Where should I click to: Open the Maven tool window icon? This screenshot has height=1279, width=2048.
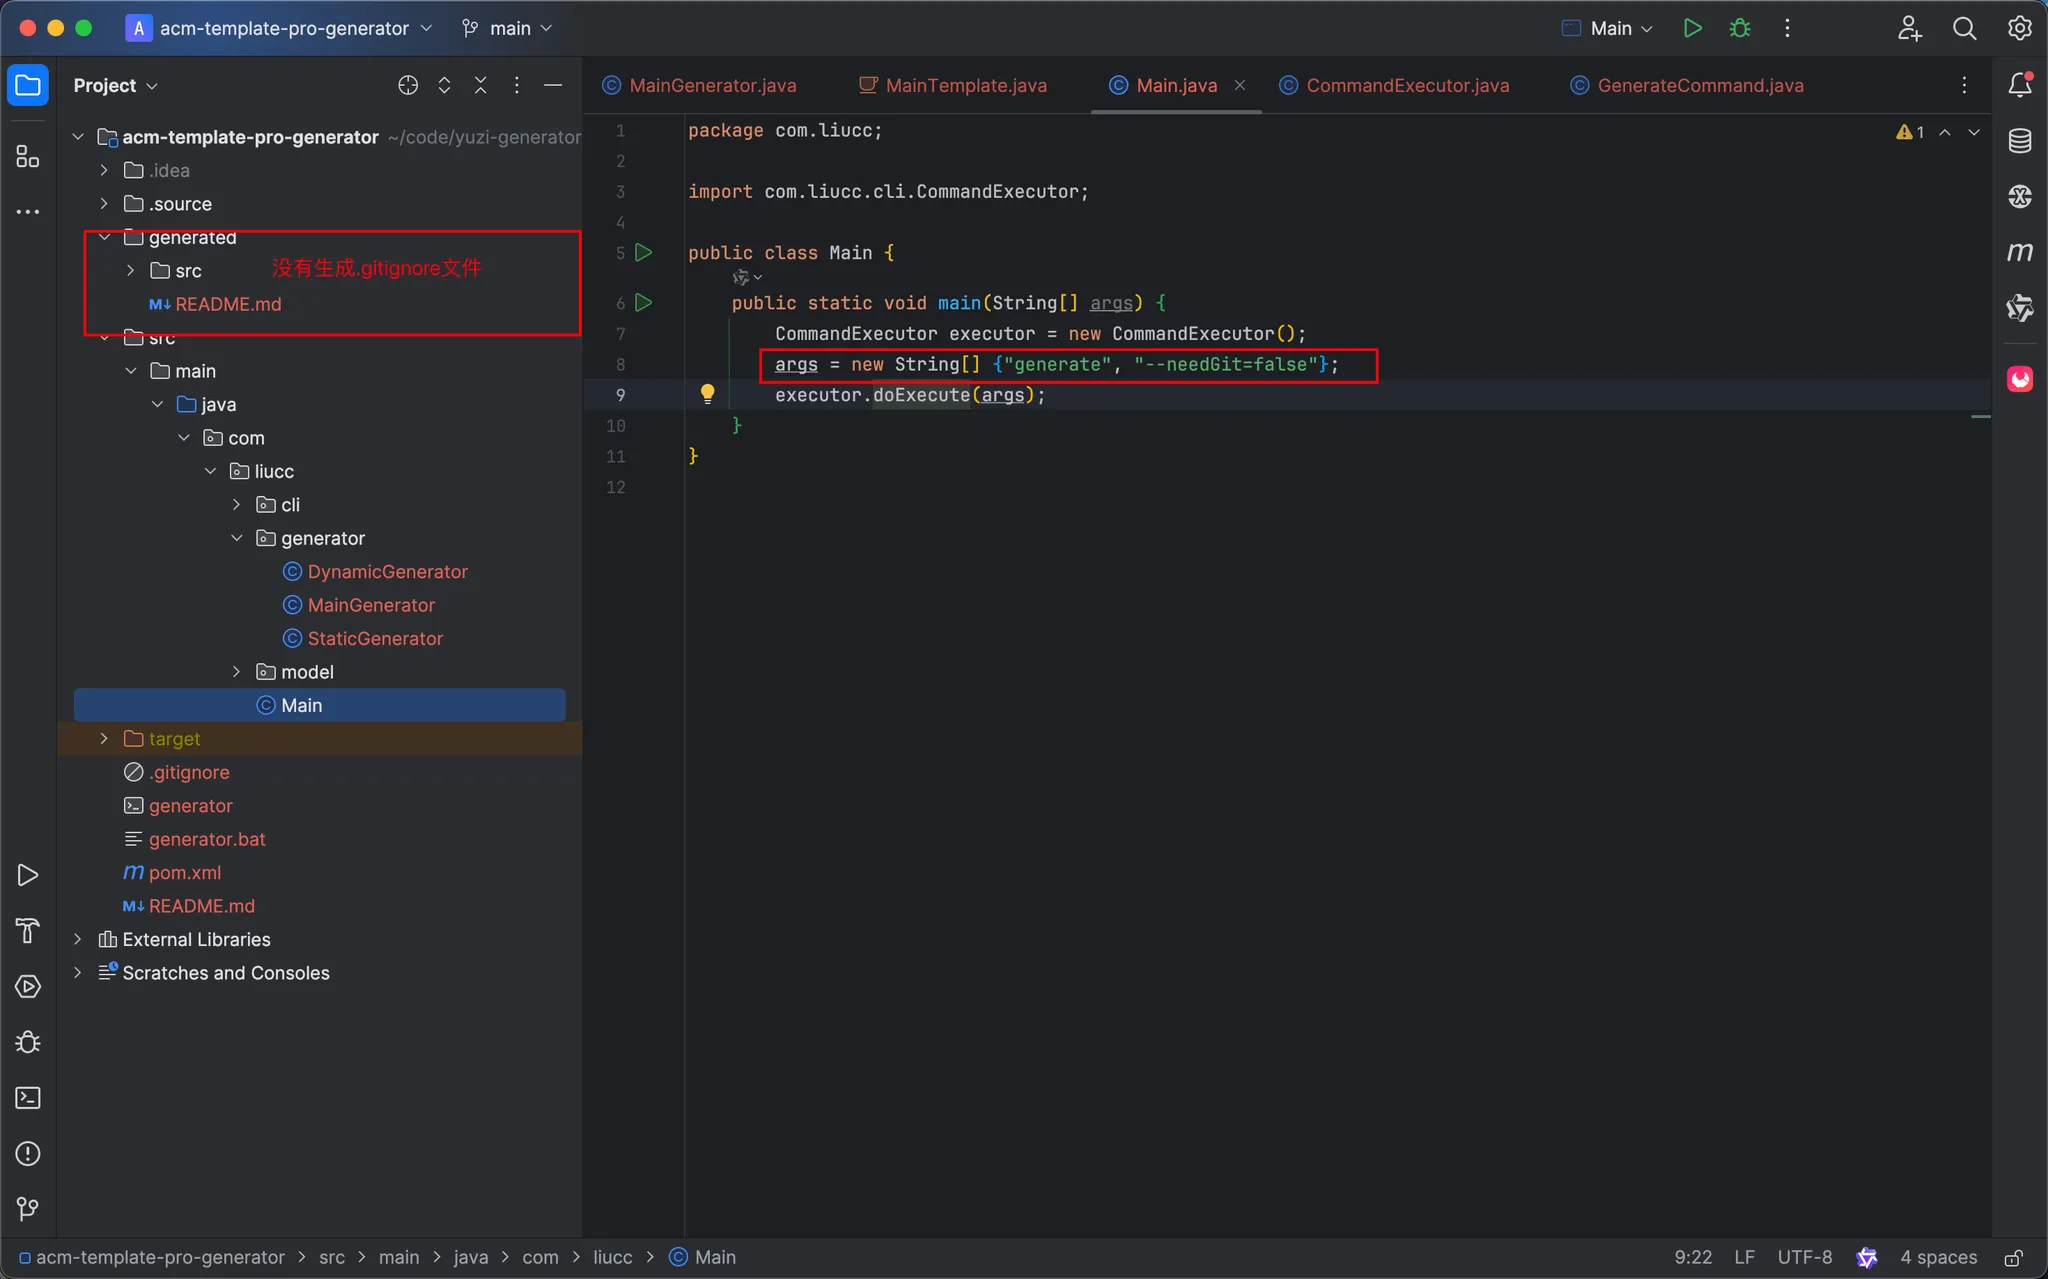pos(2019,252)
